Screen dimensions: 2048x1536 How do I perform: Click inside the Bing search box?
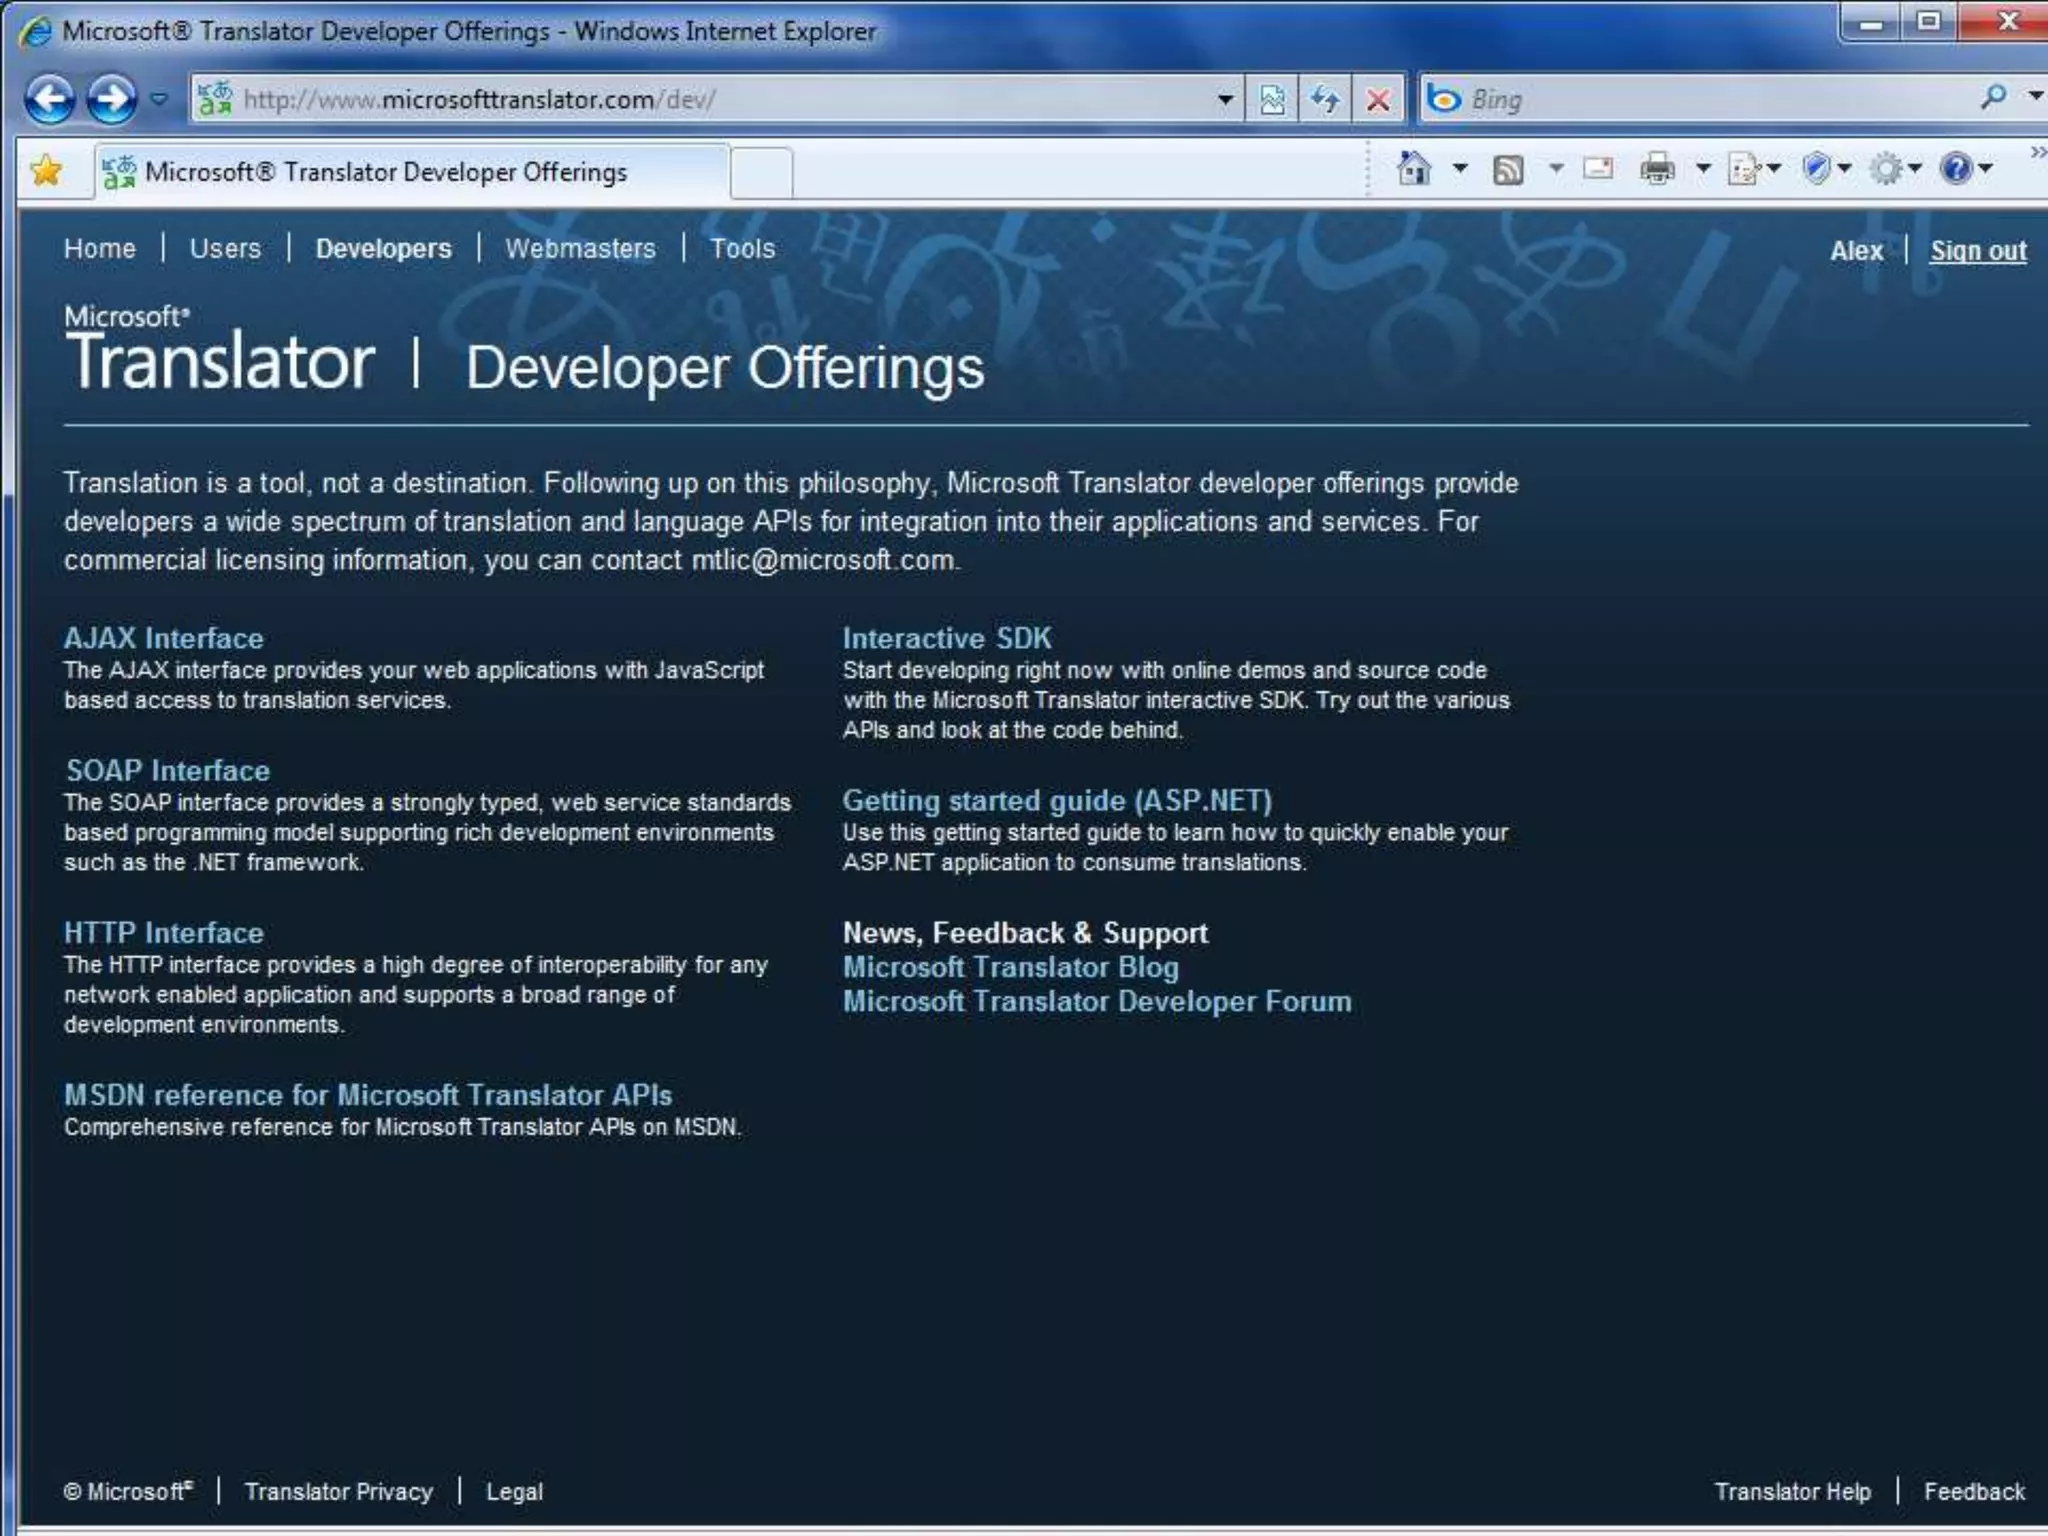coord(1700,99)
